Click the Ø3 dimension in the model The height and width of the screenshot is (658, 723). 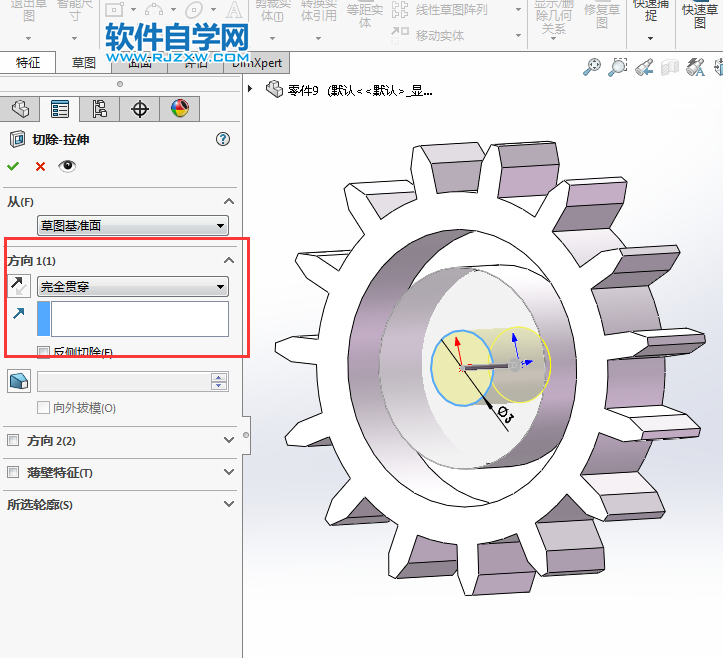[x=505, y=415]
